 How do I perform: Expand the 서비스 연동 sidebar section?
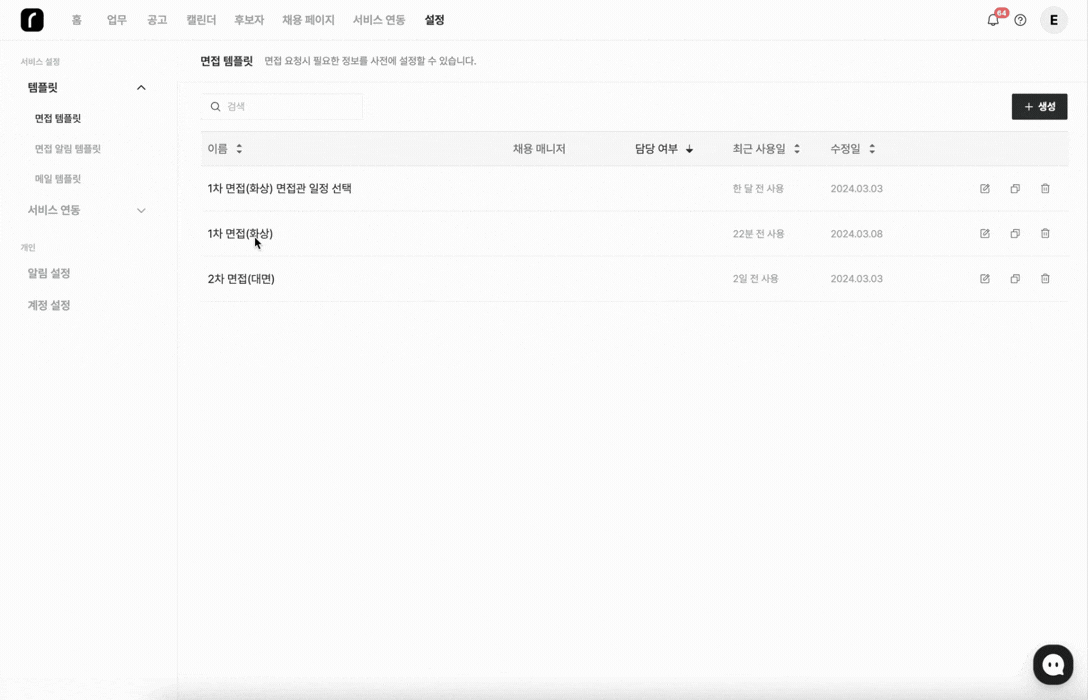click(141, 211)
